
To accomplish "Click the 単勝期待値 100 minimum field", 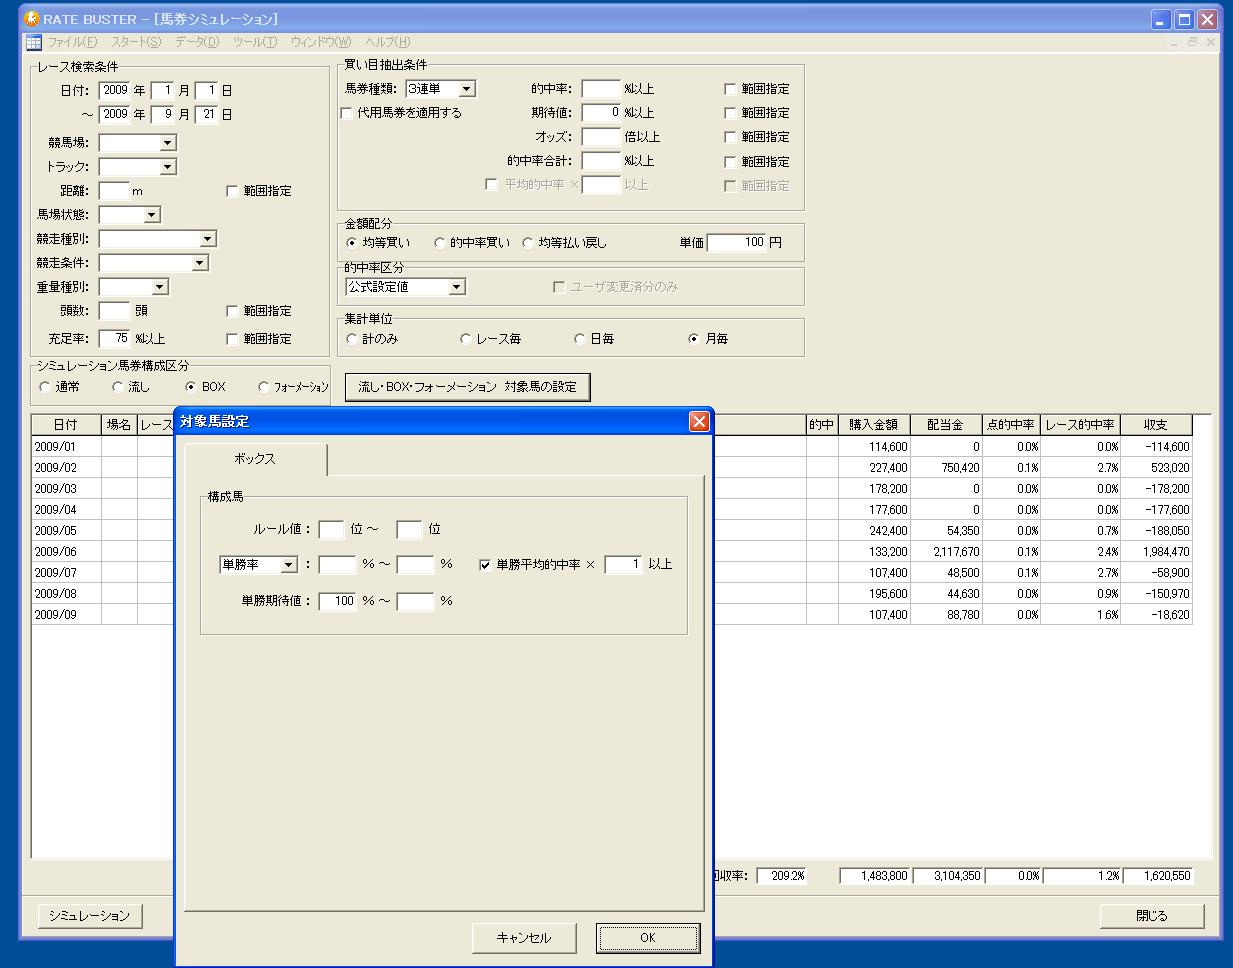I will tap(338, 602).
